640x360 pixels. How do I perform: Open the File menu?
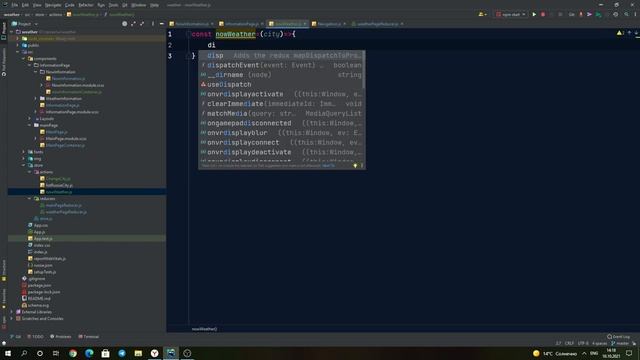tap(15, 5)
